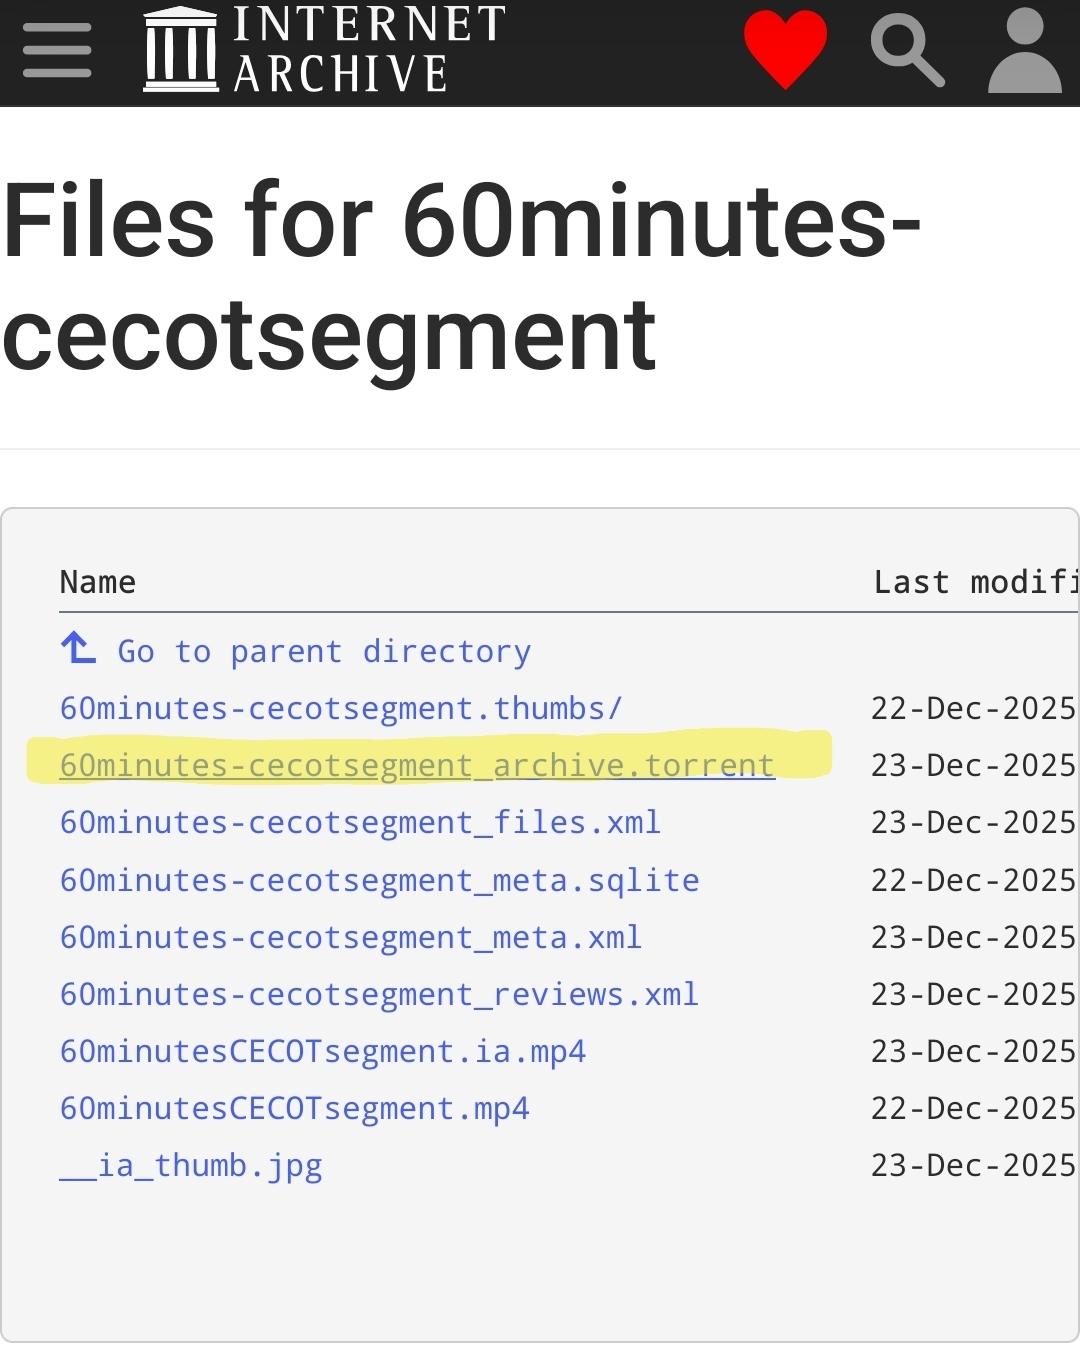Image resolution: width=1080 pixels, height=1347 pixels.
Task: Open the 60minutes-cecotsegment.thumbs/ folder
Action: pos(341,708)
